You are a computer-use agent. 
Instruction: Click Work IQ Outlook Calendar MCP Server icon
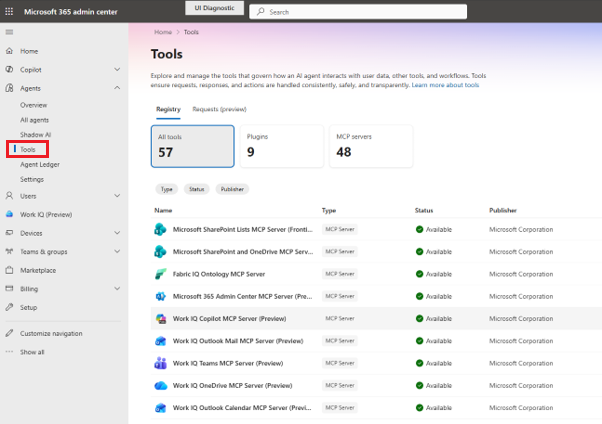[160, 407]
